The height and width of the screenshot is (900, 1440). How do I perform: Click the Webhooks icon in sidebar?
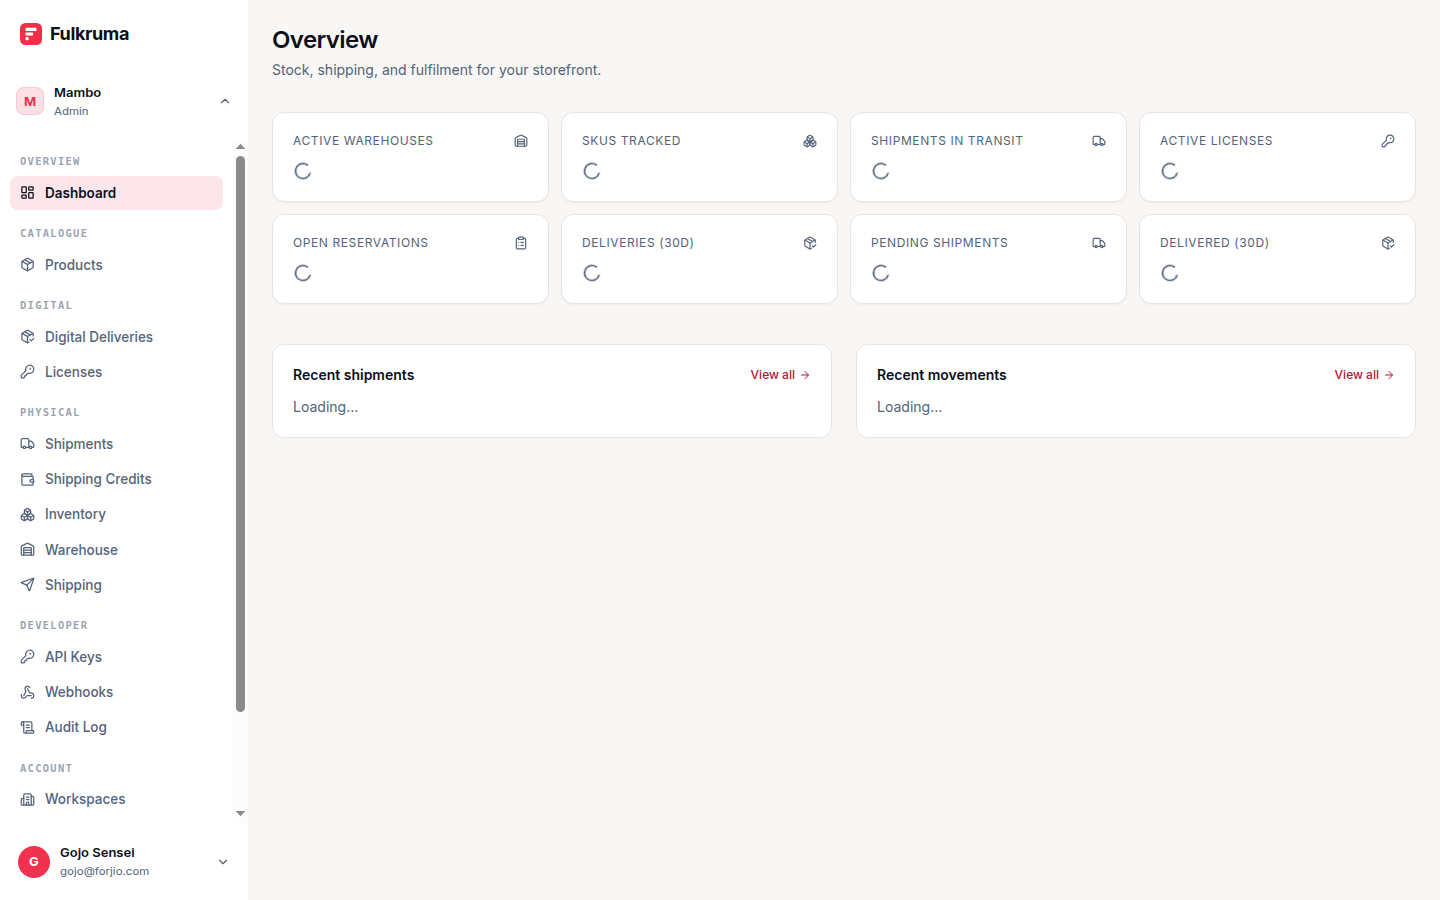(28, 692)
